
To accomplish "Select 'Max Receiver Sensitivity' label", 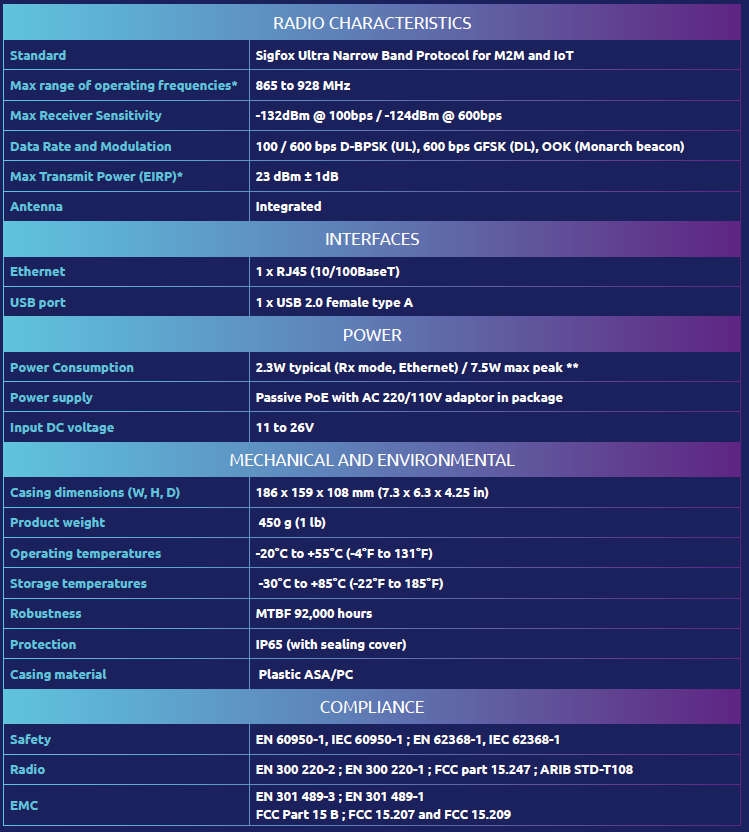I will [x=86, y=116].
